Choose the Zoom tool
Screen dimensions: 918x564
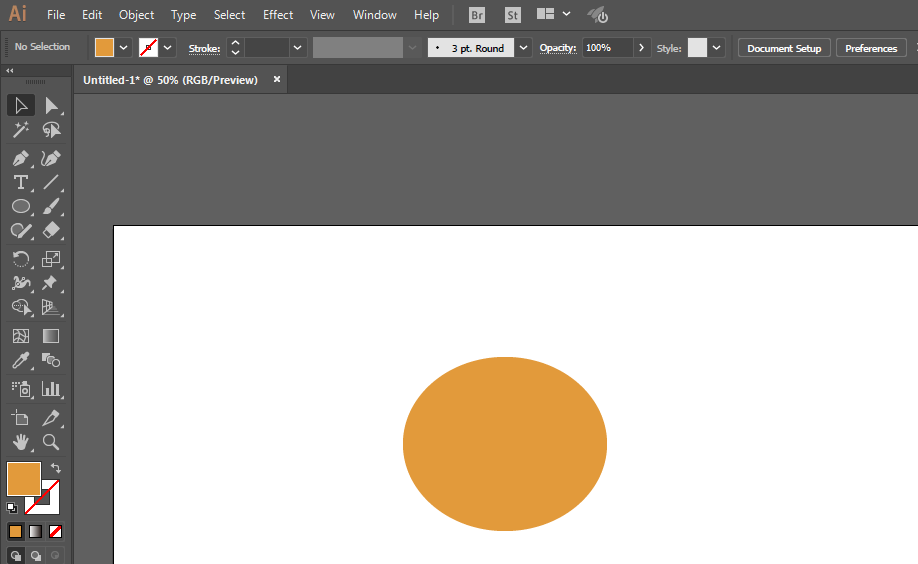[51, 441]
